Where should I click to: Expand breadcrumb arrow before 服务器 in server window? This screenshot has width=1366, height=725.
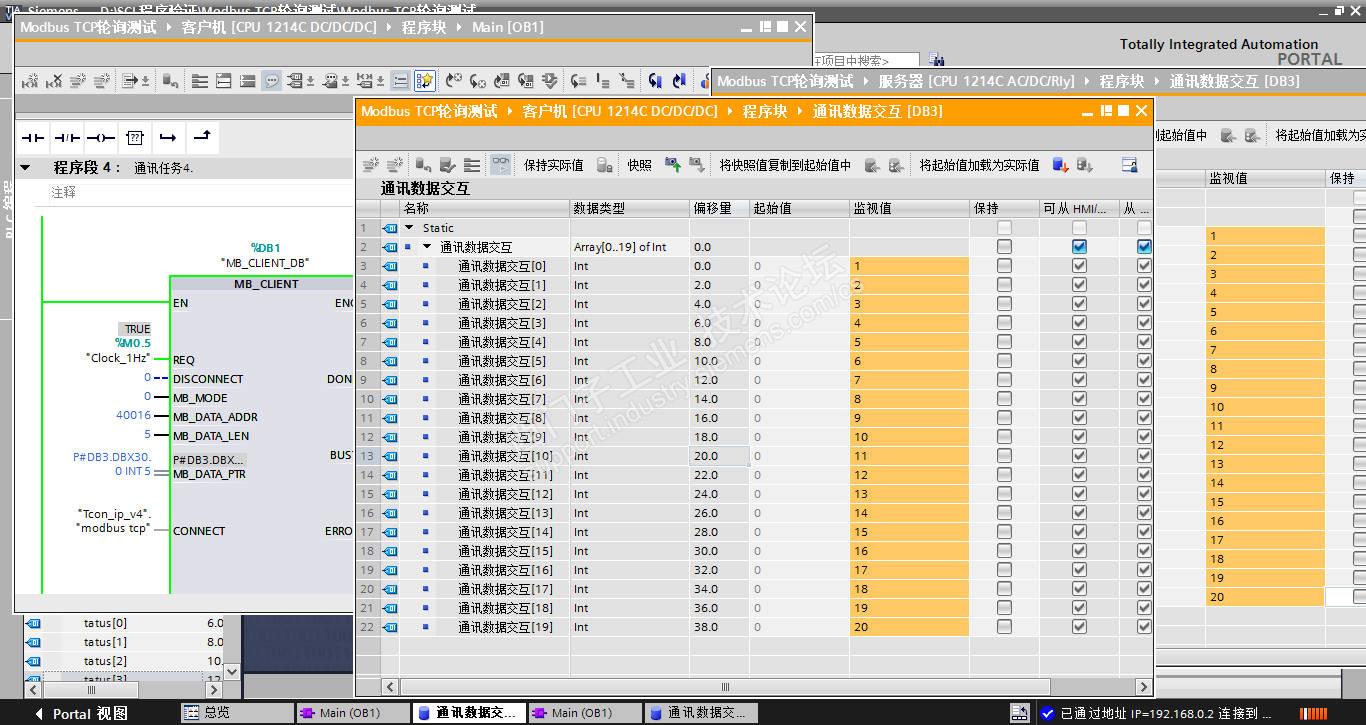866,81
